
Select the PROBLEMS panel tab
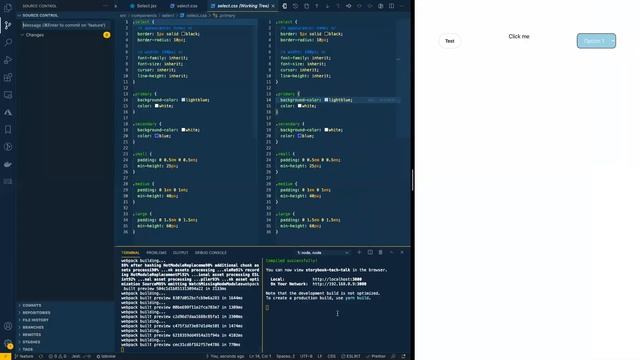[x=156, y=253]
